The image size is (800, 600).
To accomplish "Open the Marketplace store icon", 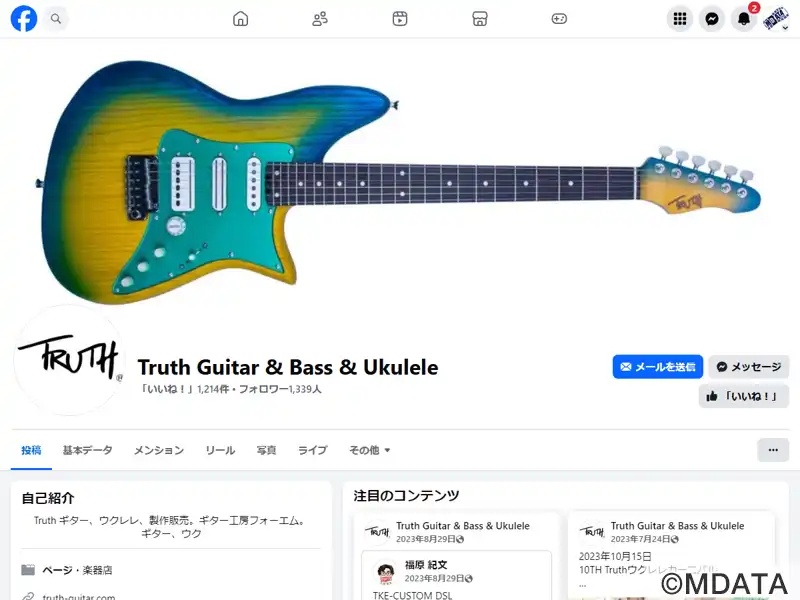I will point(480,19).
